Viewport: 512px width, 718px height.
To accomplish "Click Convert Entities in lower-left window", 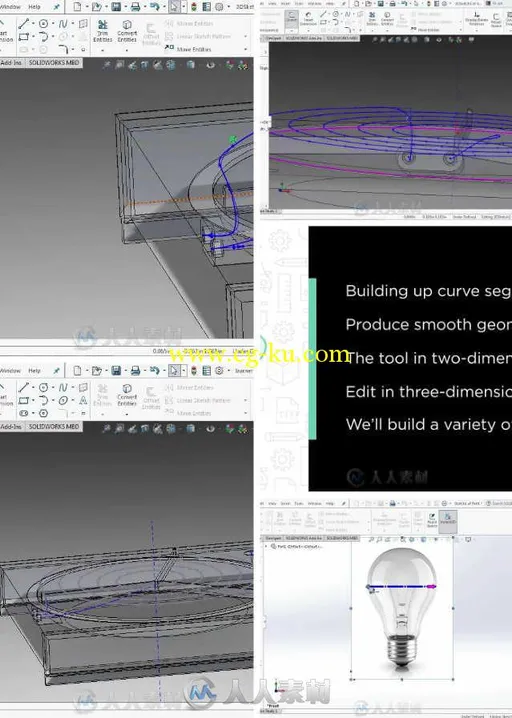I will click(x=127, y=395).
